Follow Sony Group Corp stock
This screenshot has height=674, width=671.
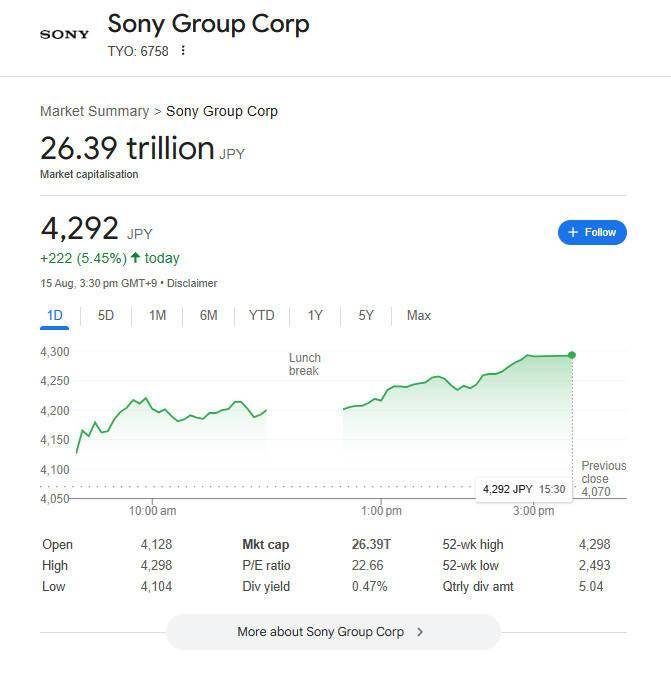coord(592,233)
